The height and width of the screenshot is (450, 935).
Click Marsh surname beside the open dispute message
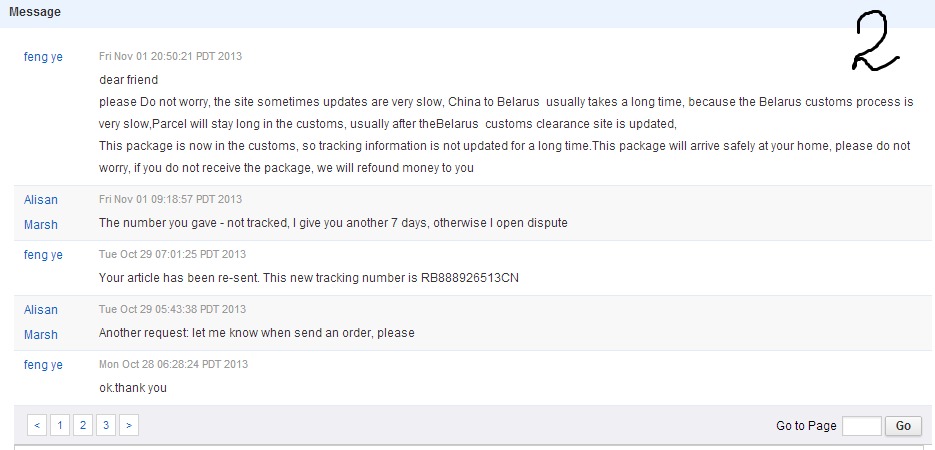[41, 225]
